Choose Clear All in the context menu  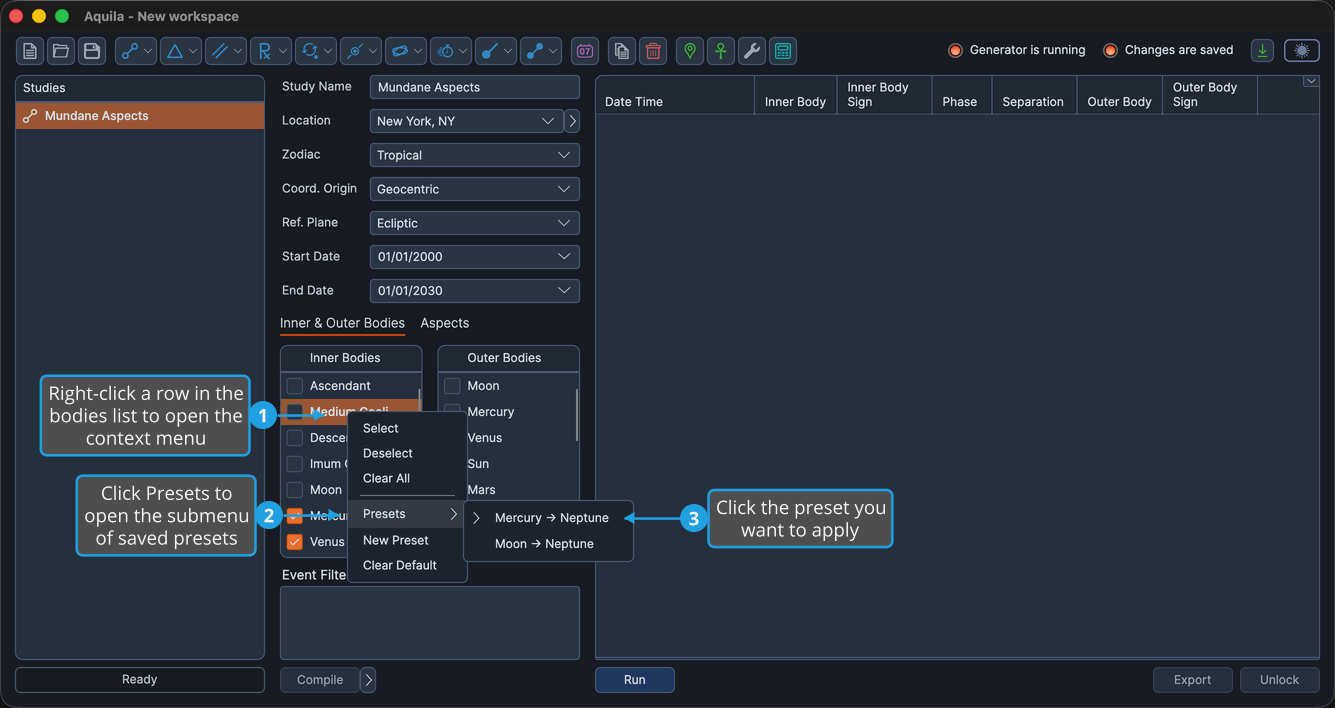tap(407, 478)
